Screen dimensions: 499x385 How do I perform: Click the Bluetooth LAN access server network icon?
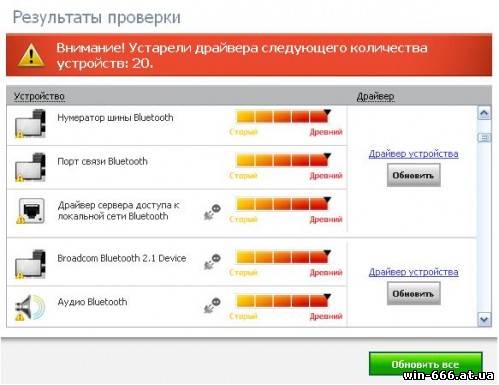click(x=31, y=211)
